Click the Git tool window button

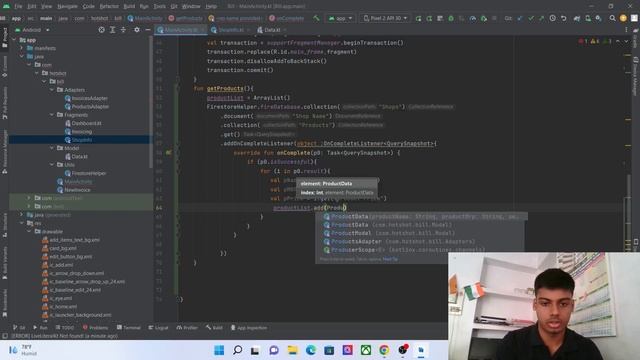pyautogui.click(x=19, y=328)
